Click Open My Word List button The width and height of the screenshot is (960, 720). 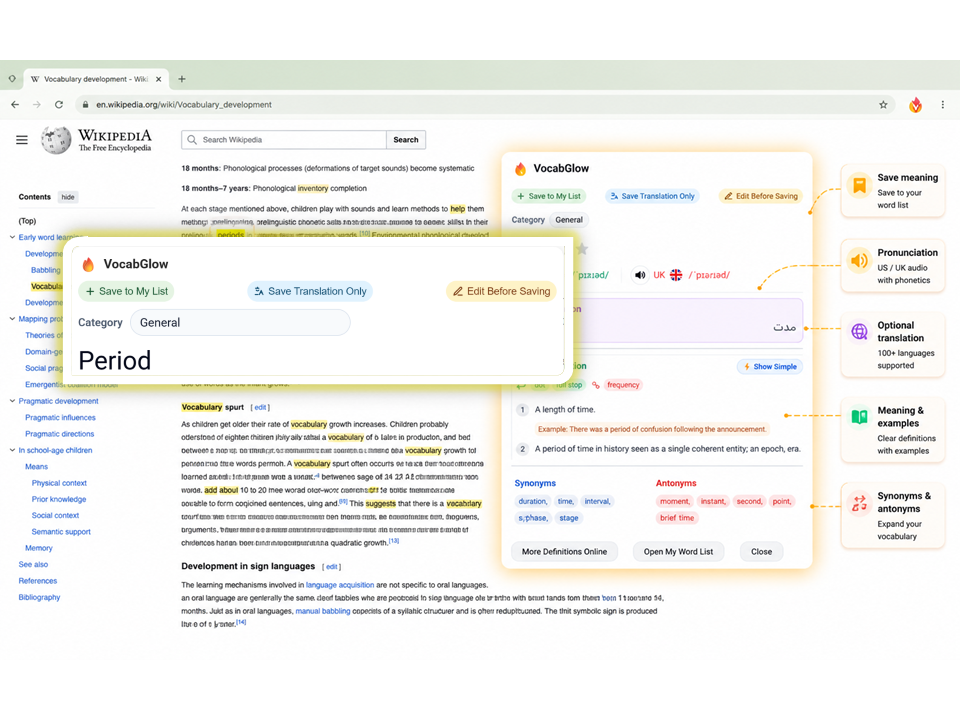pyautogui.click(x=678, y=552)
